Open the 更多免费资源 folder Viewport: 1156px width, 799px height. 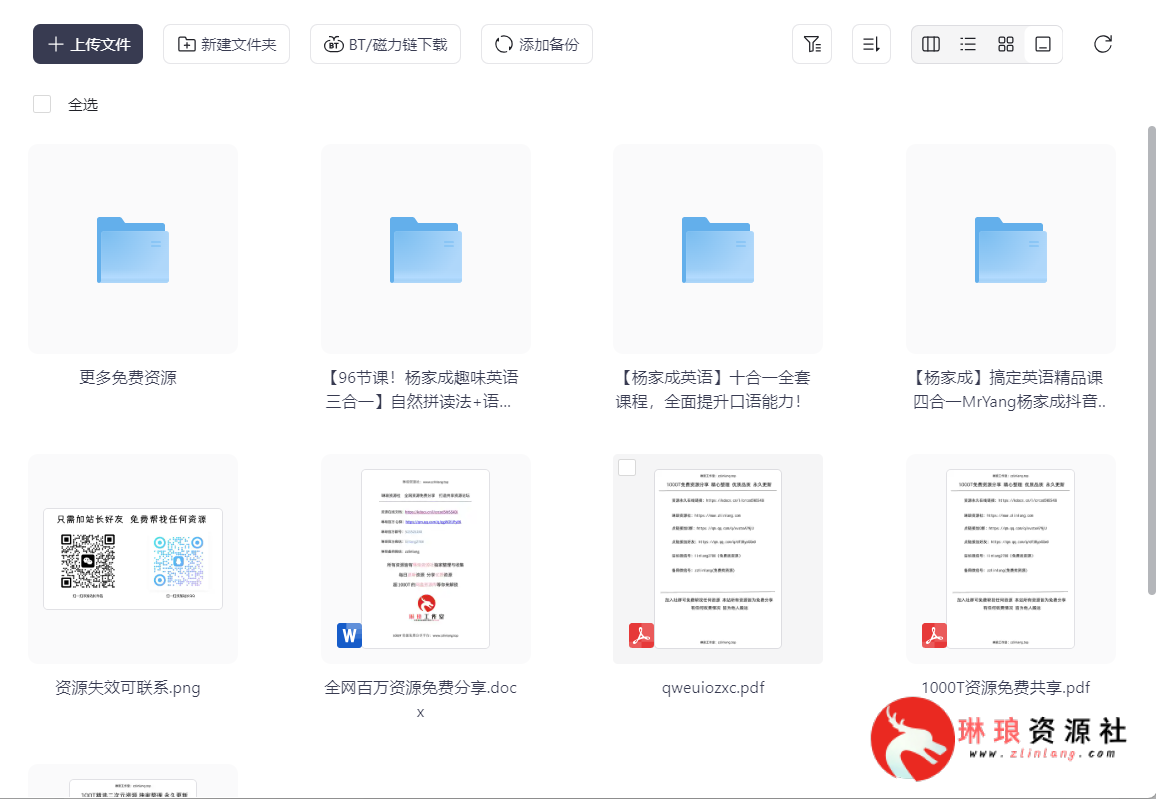[133, 249]
